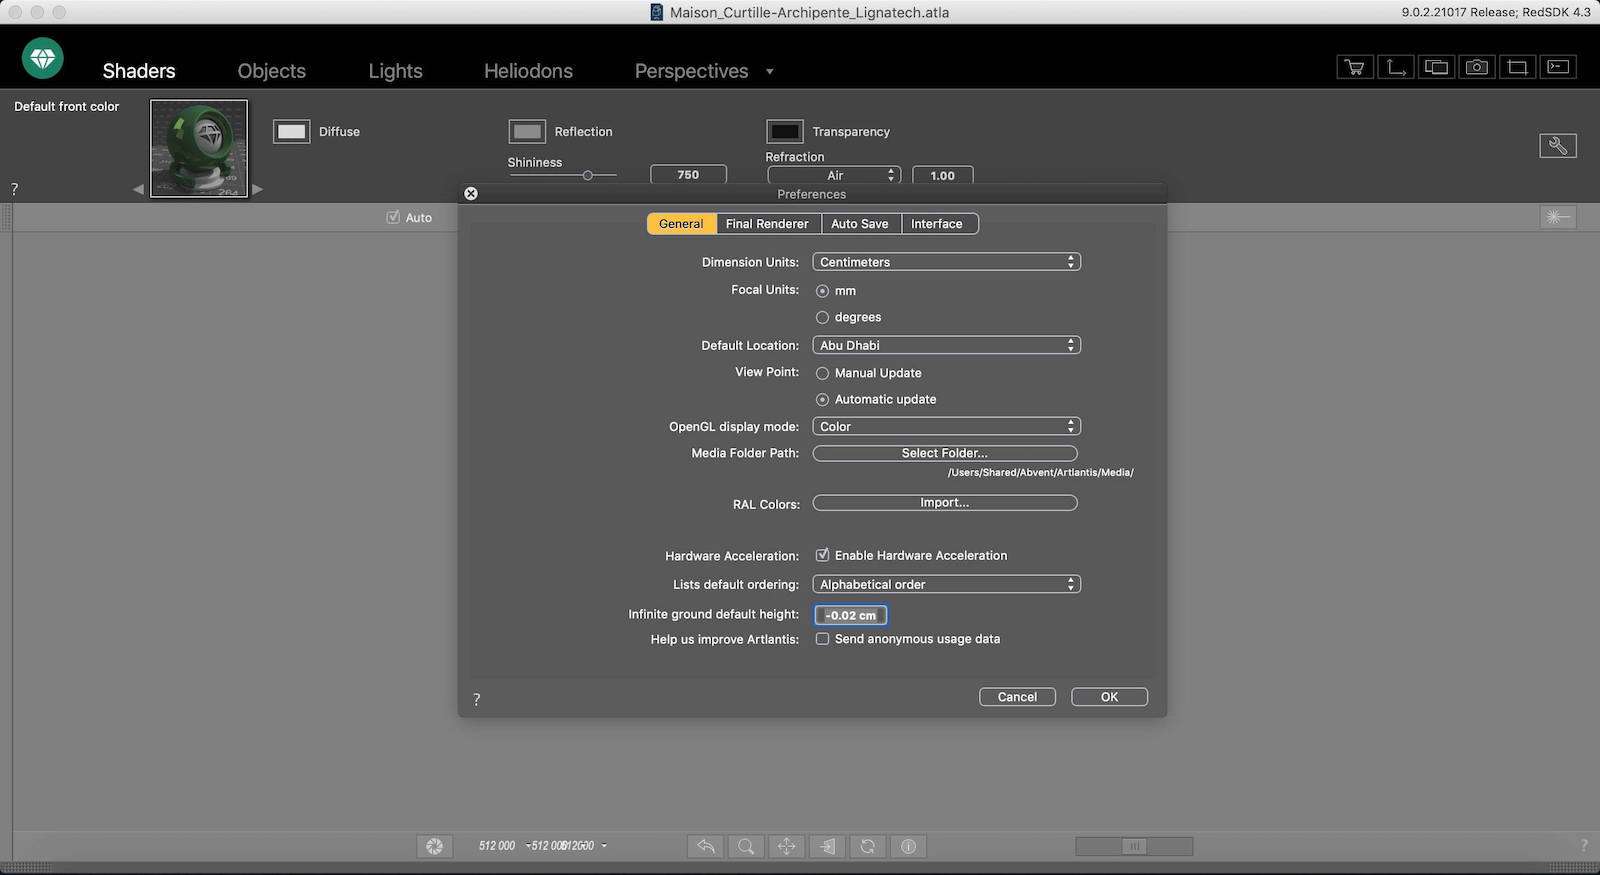Cancel the Preferences dialog

1017,697
